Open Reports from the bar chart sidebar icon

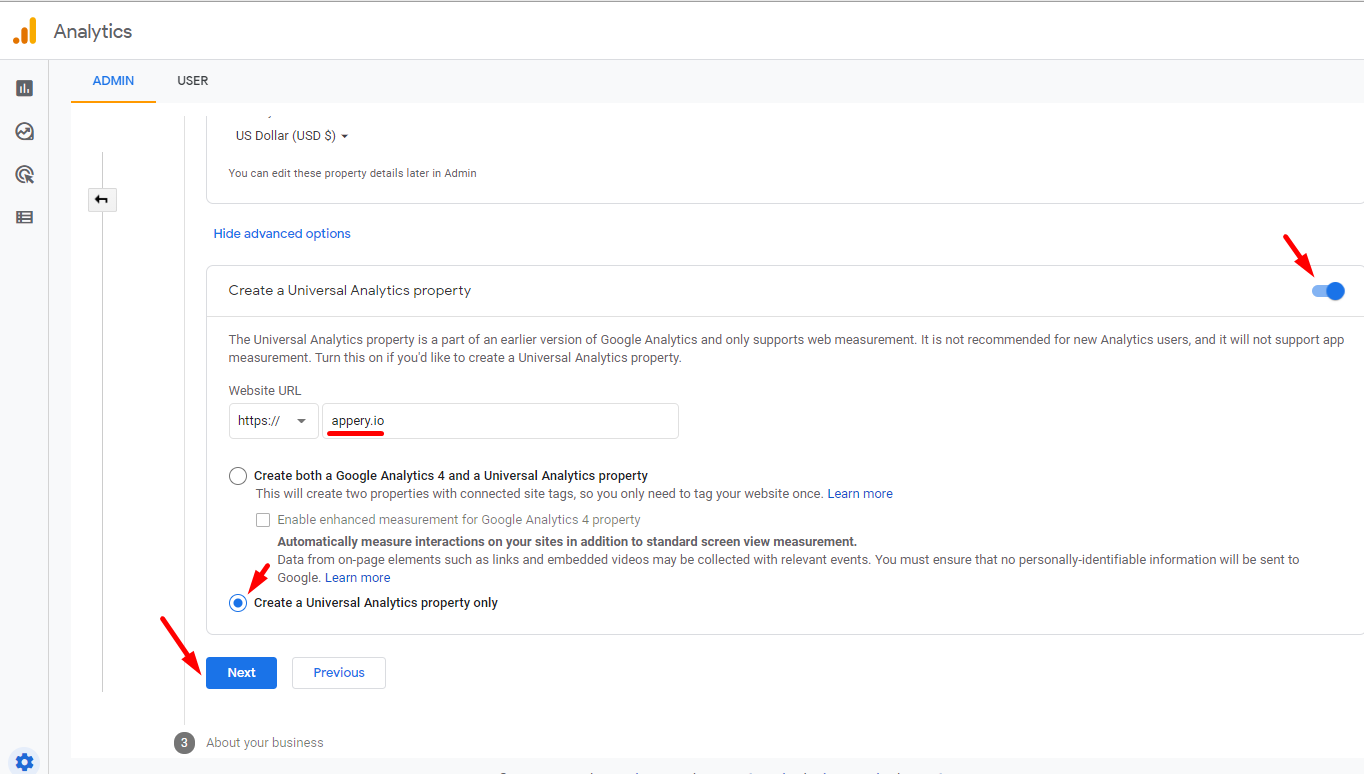[x=25, y=88]
